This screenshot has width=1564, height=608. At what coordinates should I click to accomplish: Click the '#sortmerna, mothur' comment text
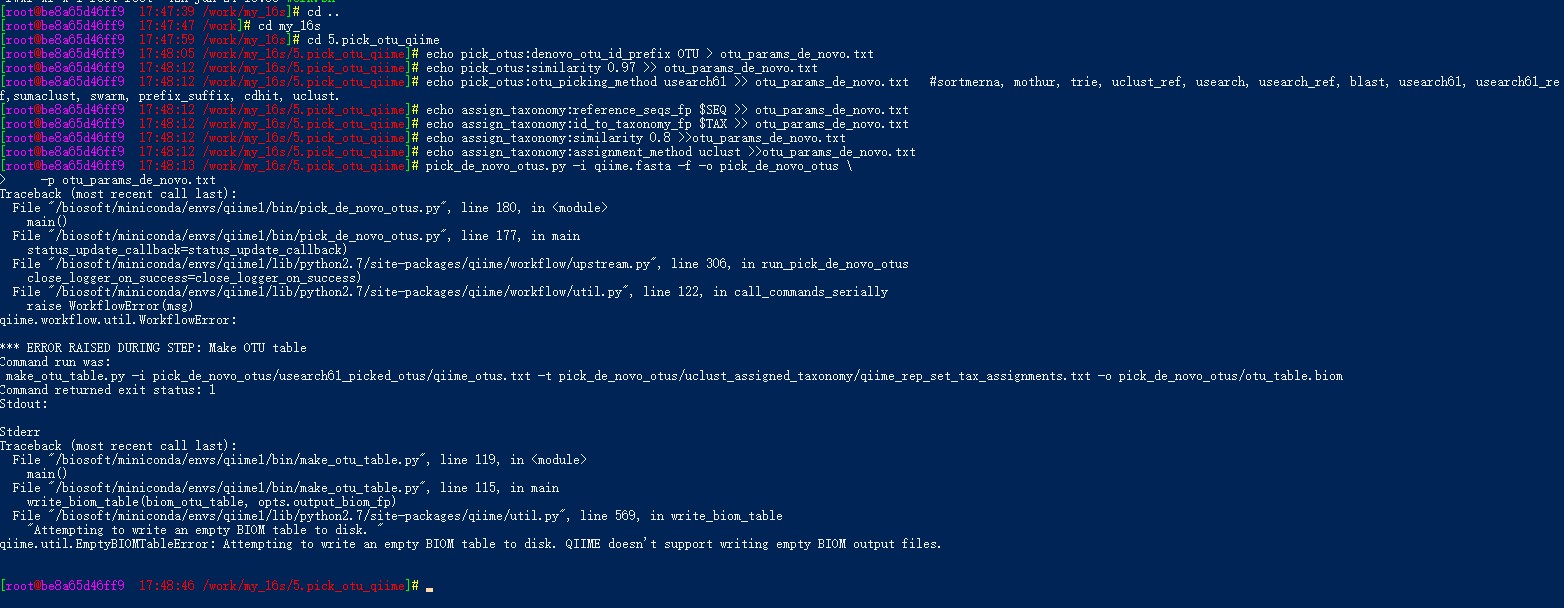(990, 81)
